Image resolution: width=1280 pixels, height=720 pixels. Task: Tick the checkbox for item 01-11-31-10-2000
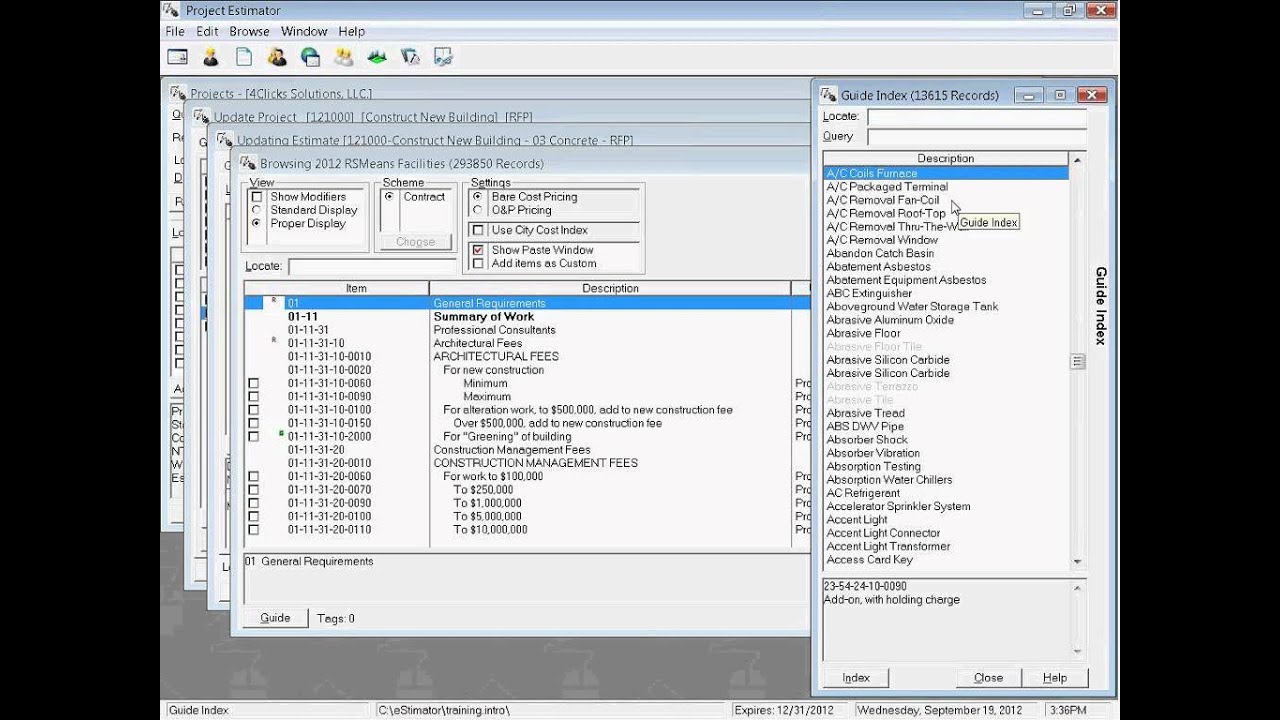(x=253, y=436)
